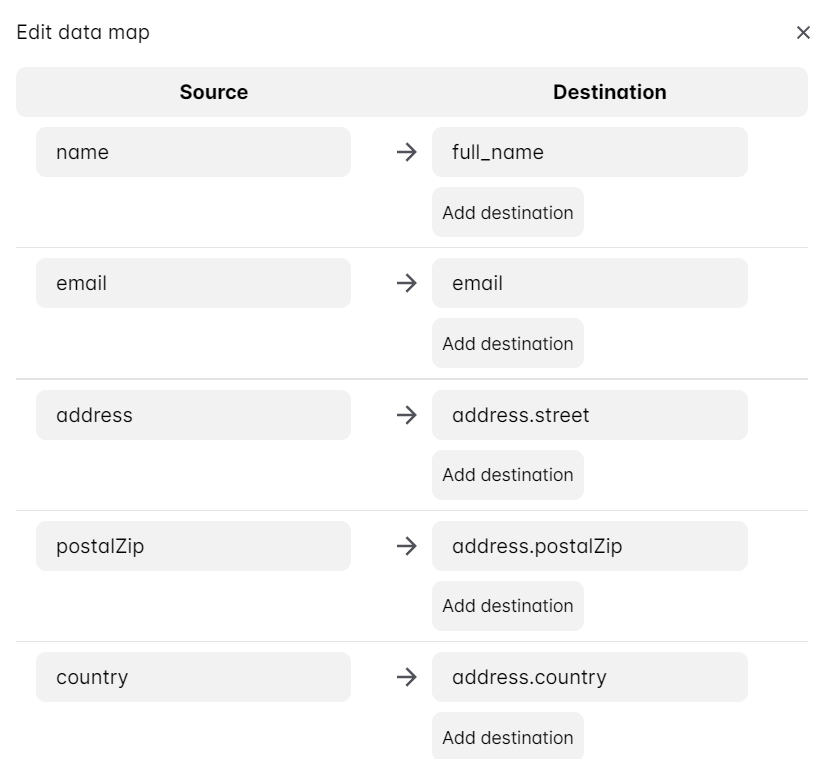Edit the address source field

pyautogui.click(x=193, y=415)
